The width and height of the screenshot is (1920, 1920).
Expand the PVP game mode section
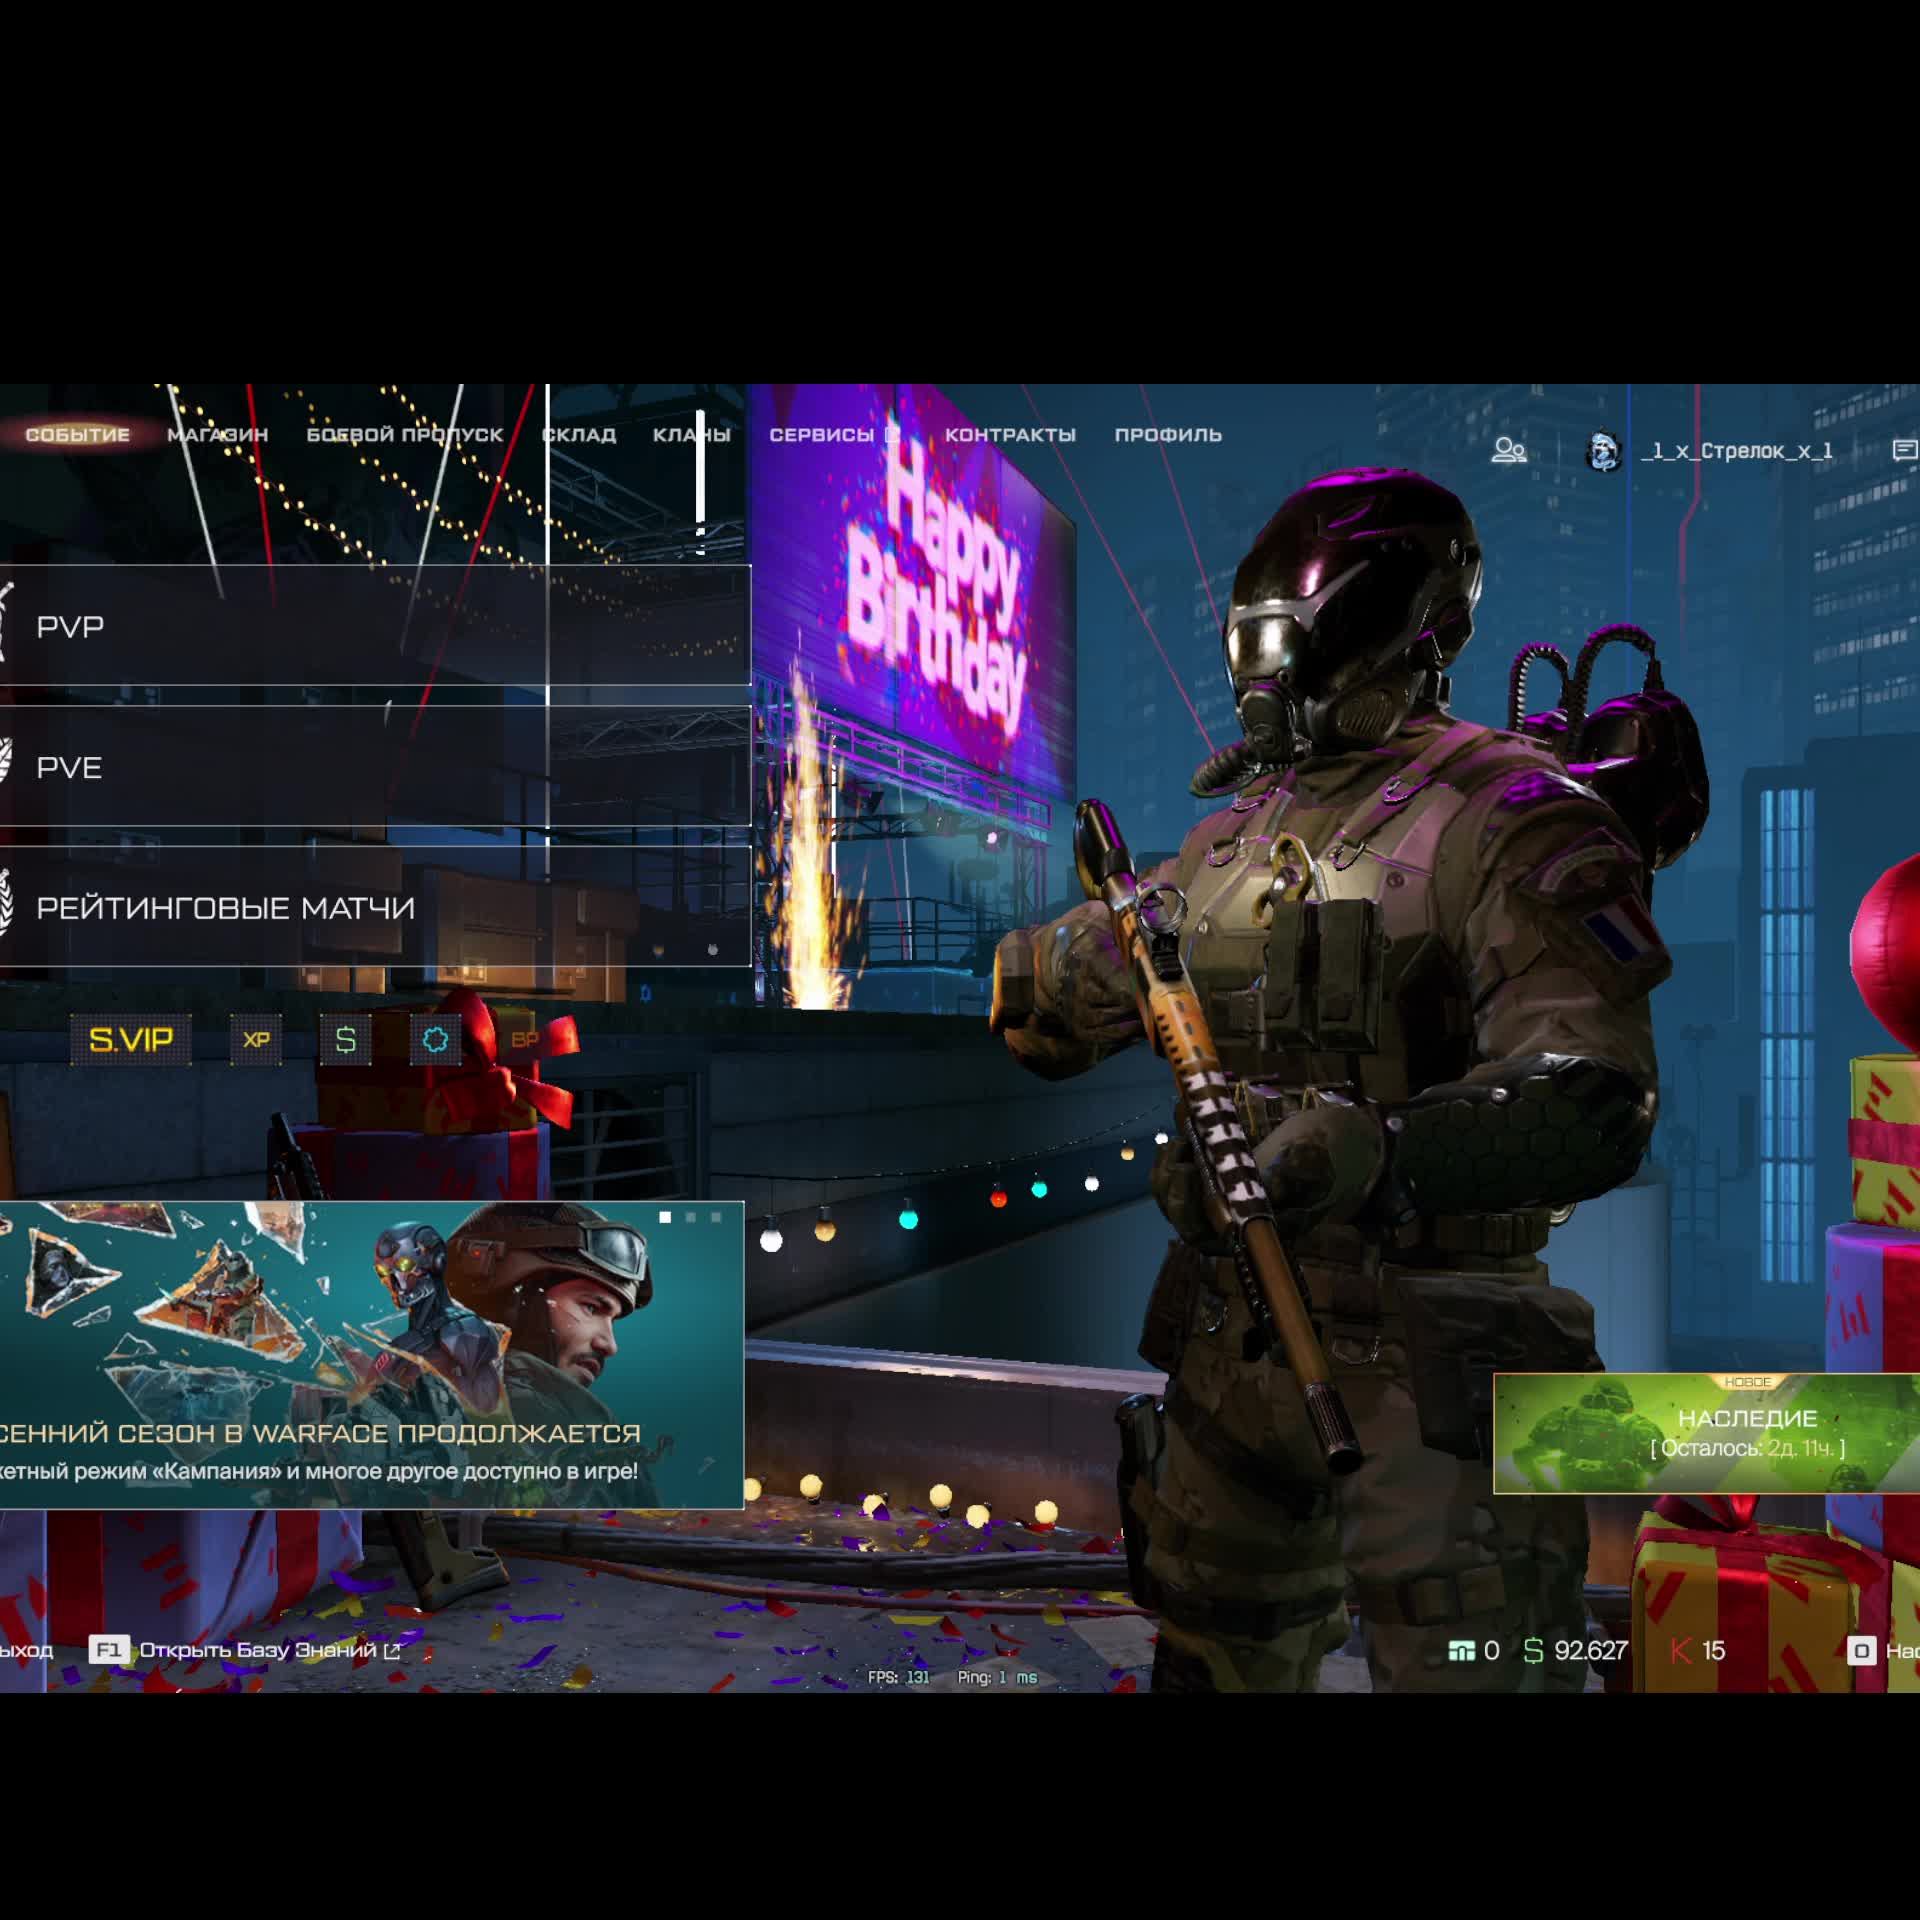(x=374, y=626)
